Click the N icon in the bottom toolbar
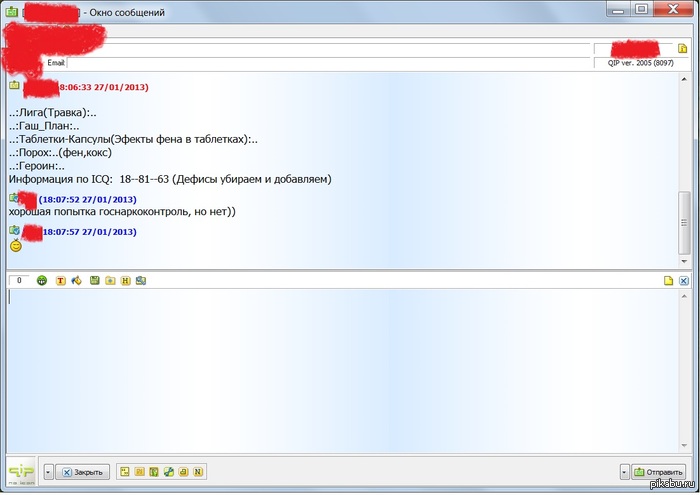700x495 pixels. coord(198,472)
